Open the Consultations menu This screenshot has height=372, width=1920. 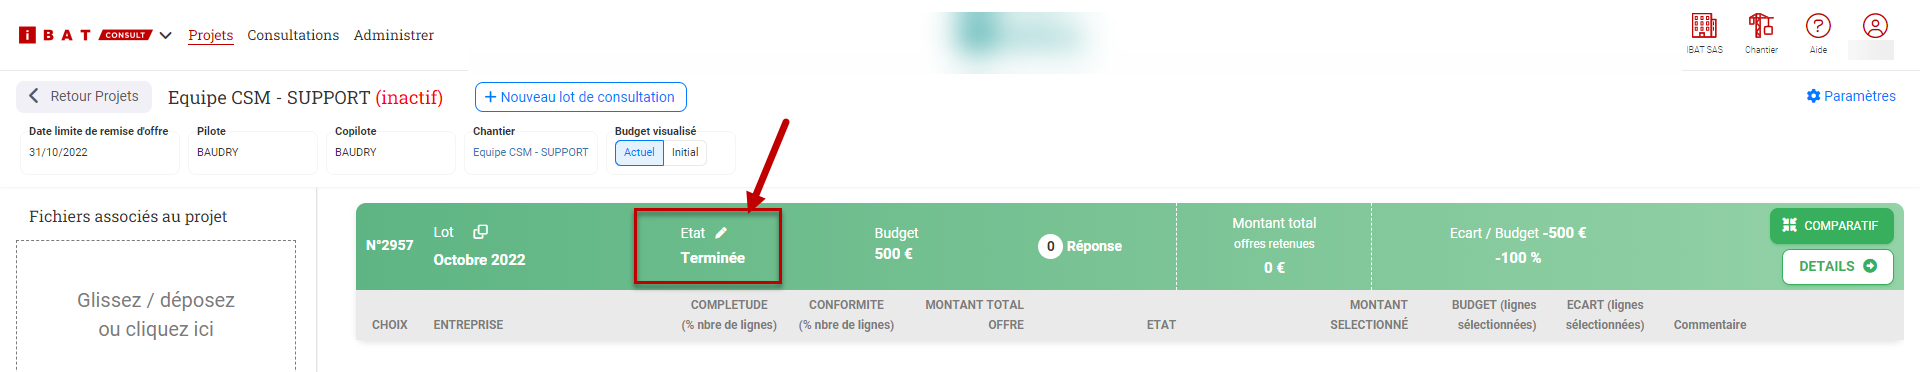[293, 35]
